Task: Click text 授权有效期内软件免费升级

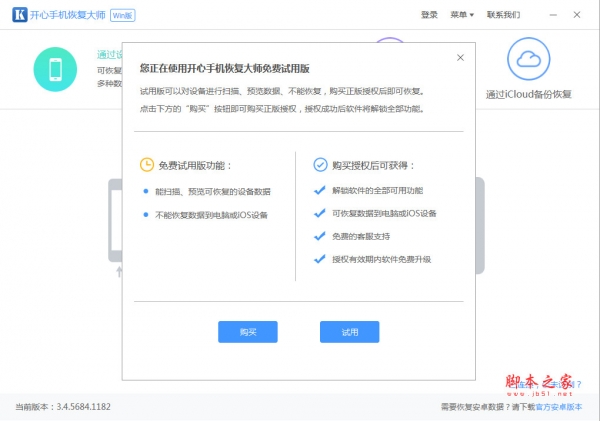Action: (x=382, y=259)
